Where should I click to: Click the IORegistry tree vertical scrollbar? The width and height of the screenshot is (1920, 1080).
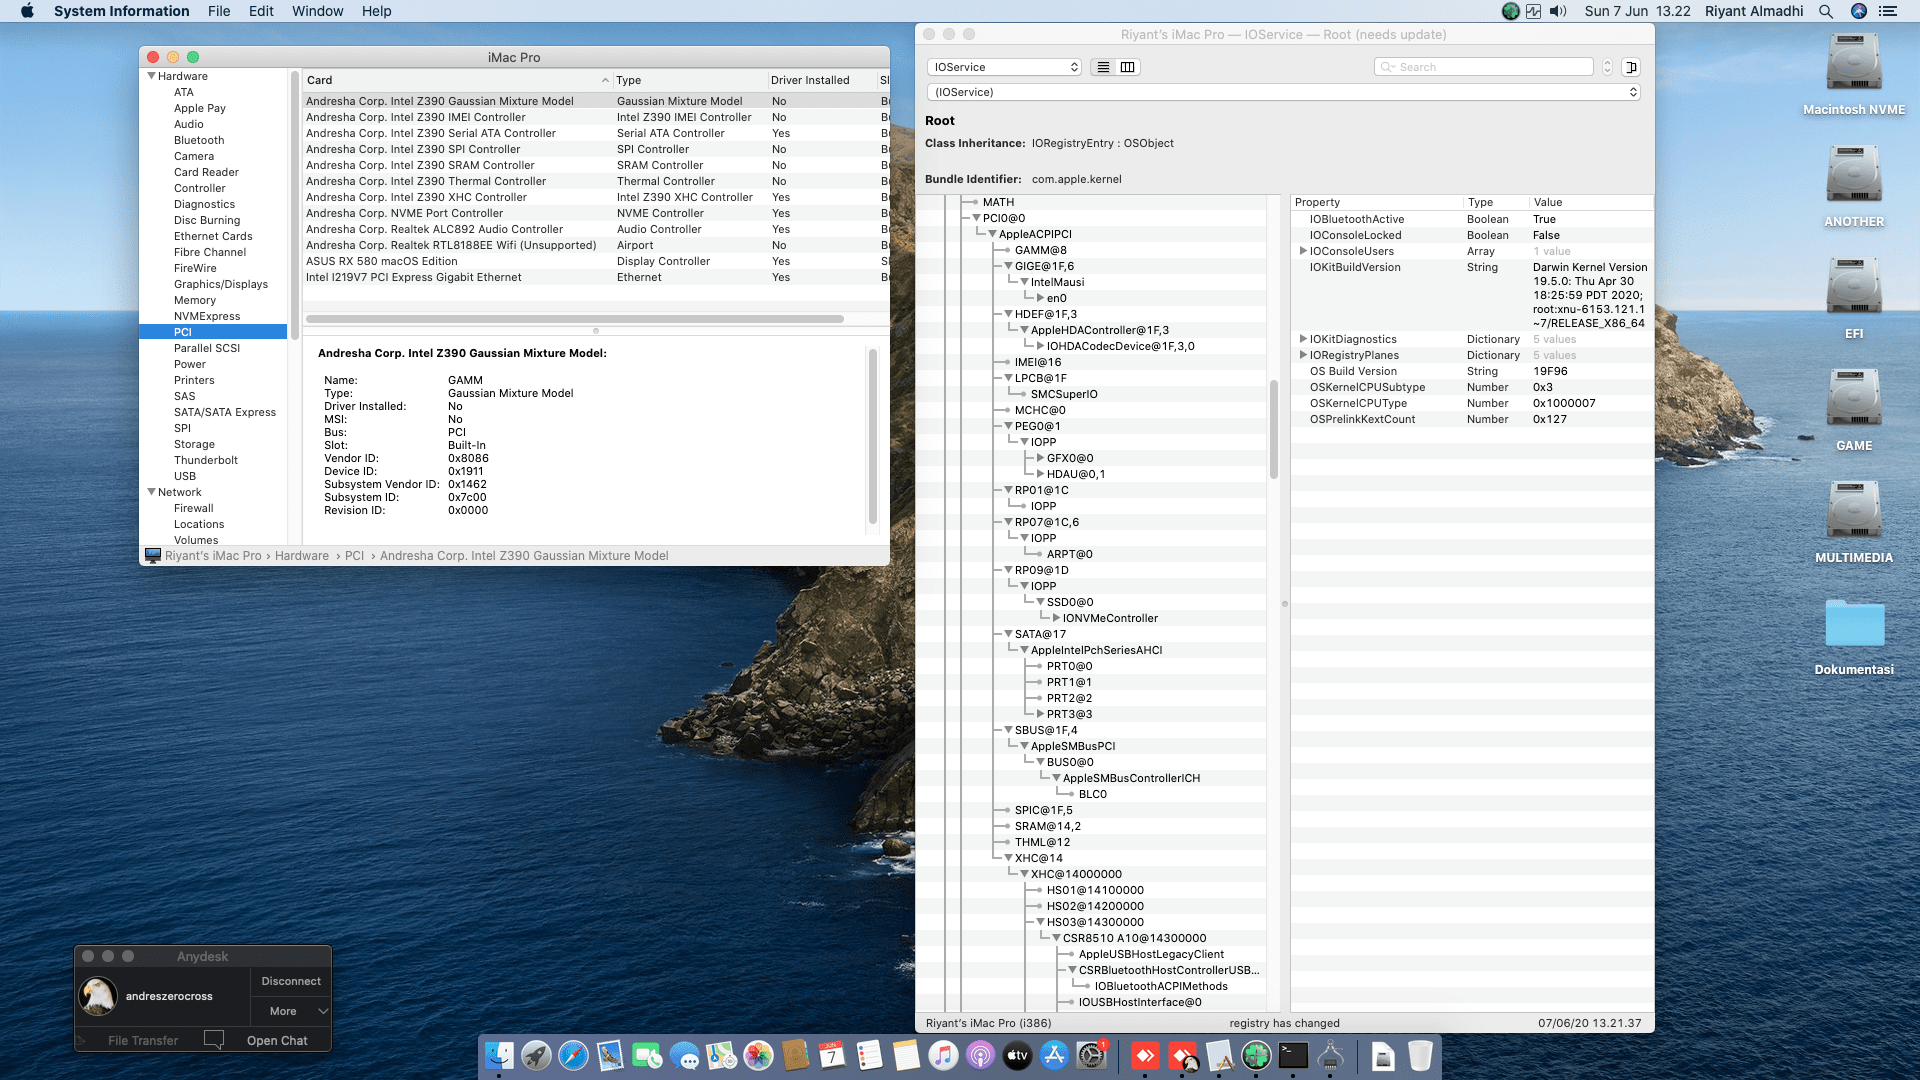(1273, 428)
